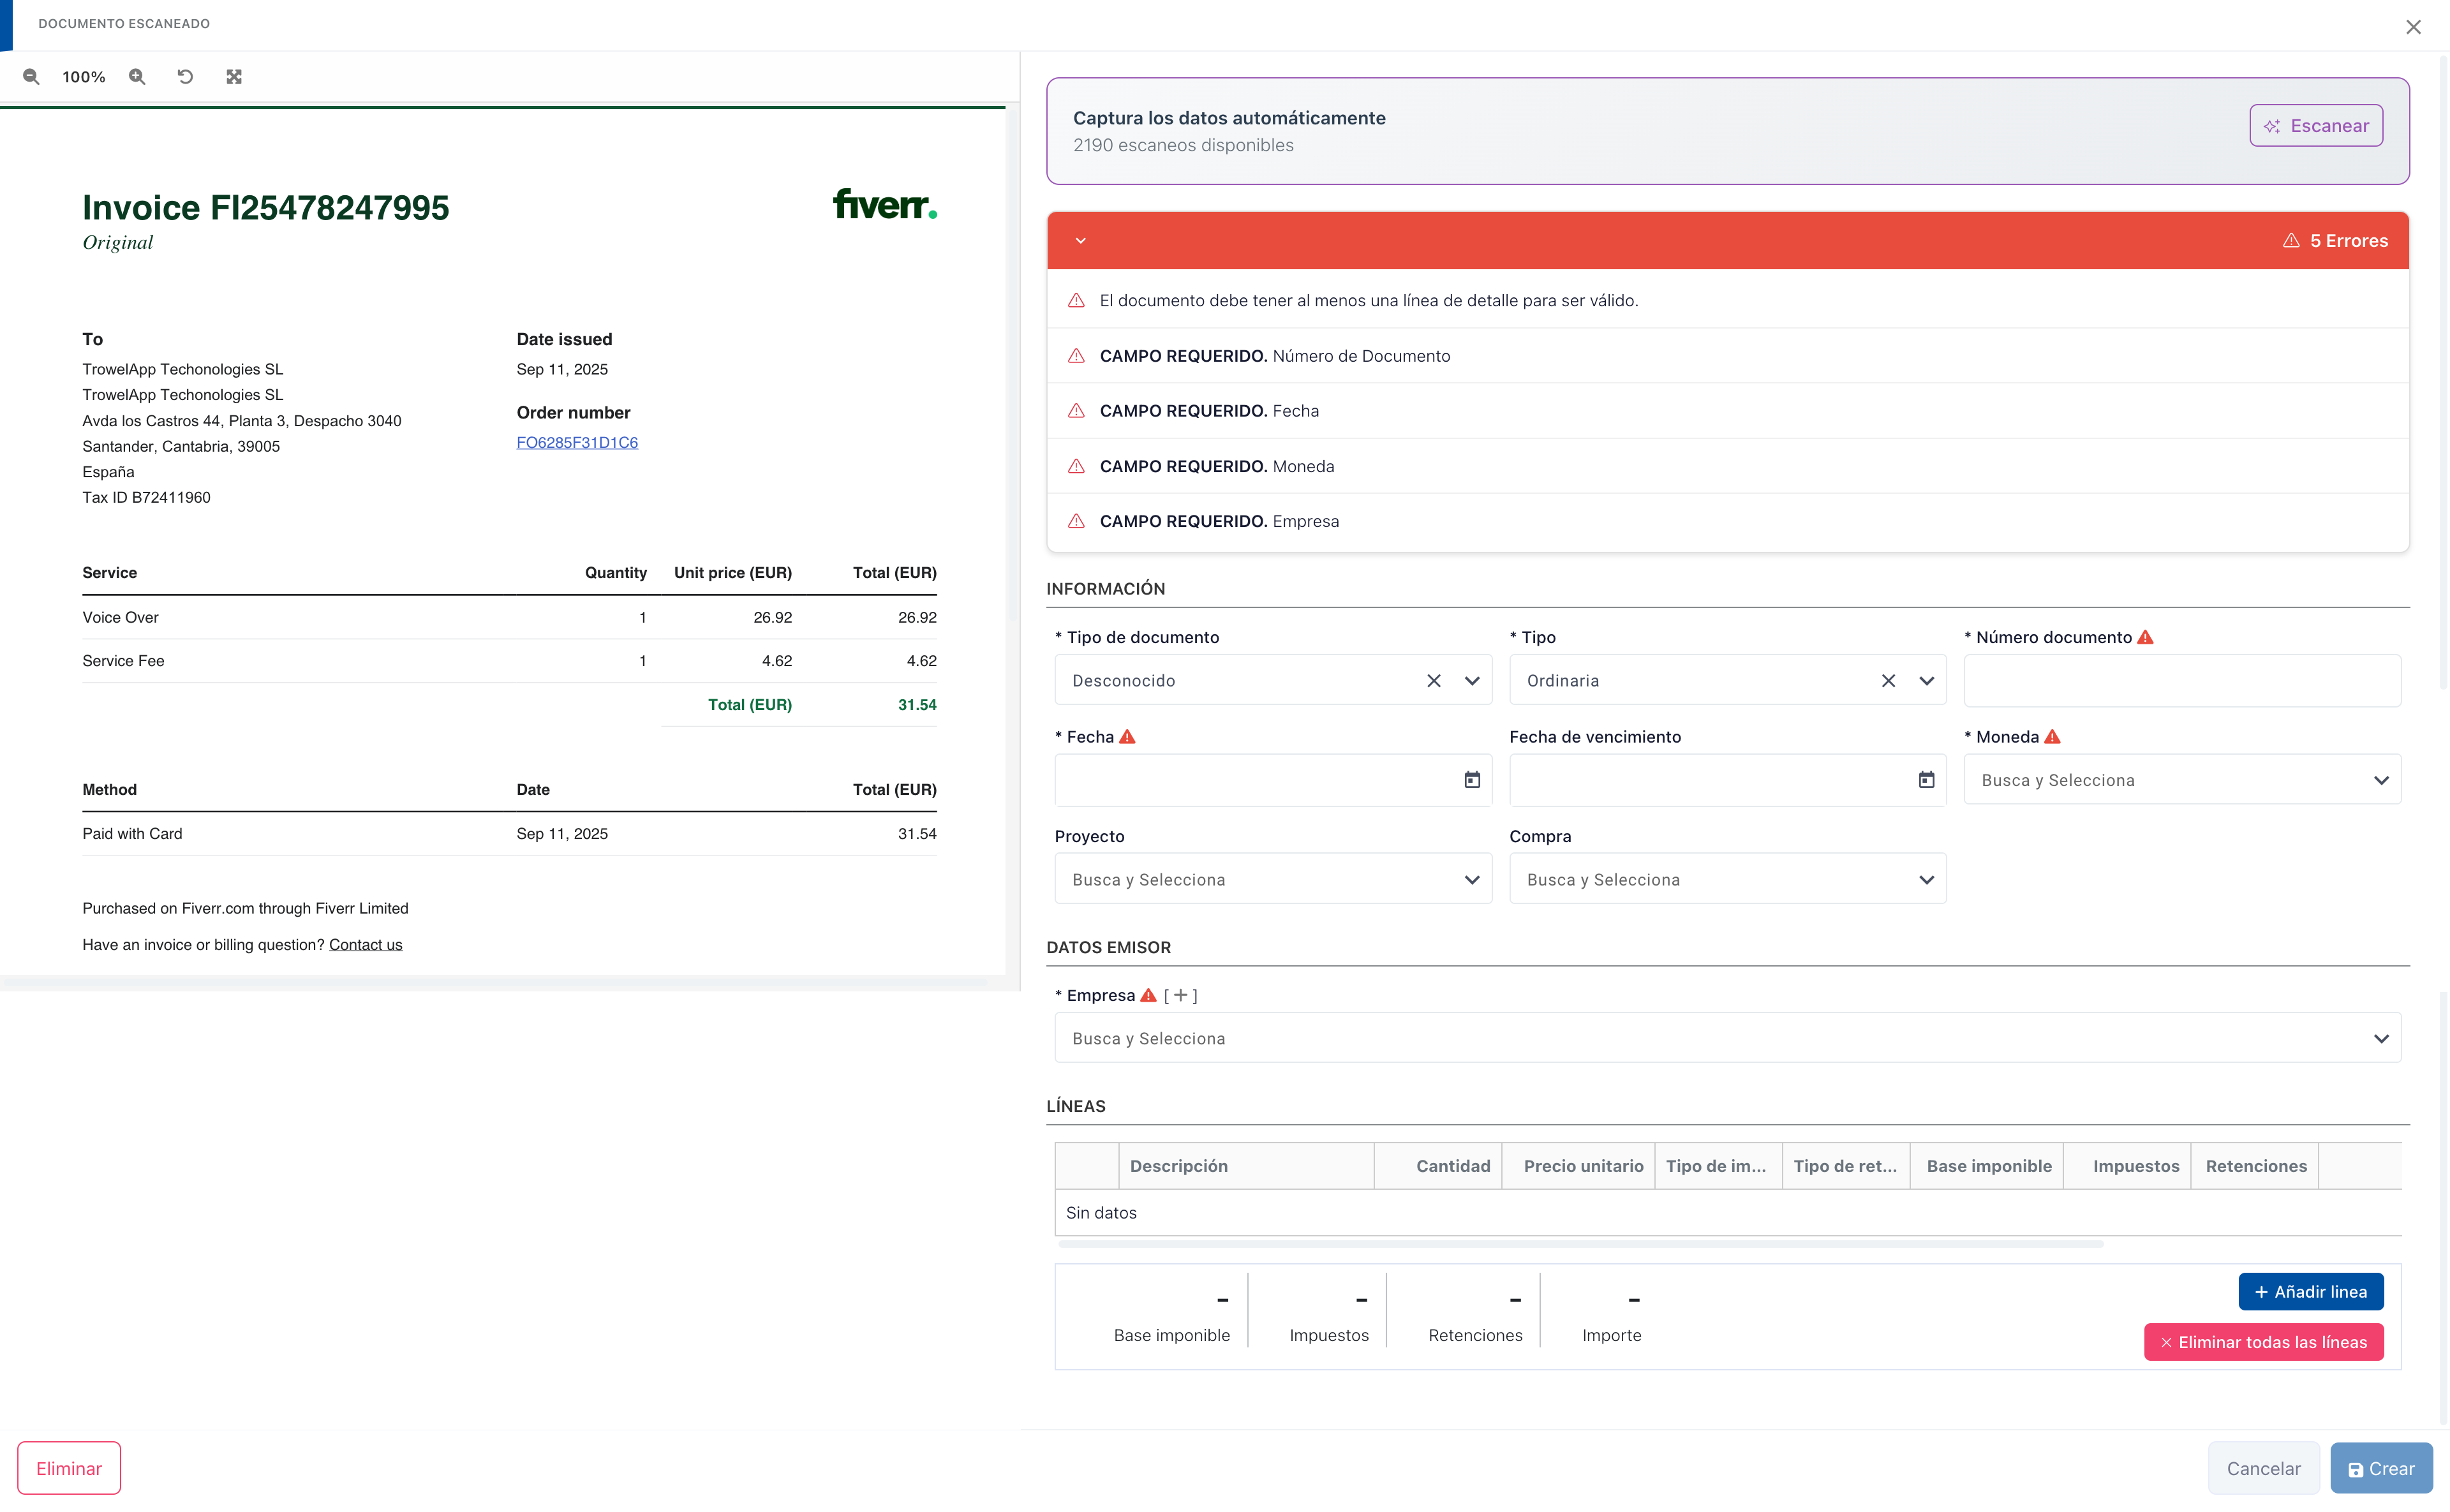Clear the Tipo de documento selection
This screenshot has width=2450, height=1512.
click(1433, 681)
